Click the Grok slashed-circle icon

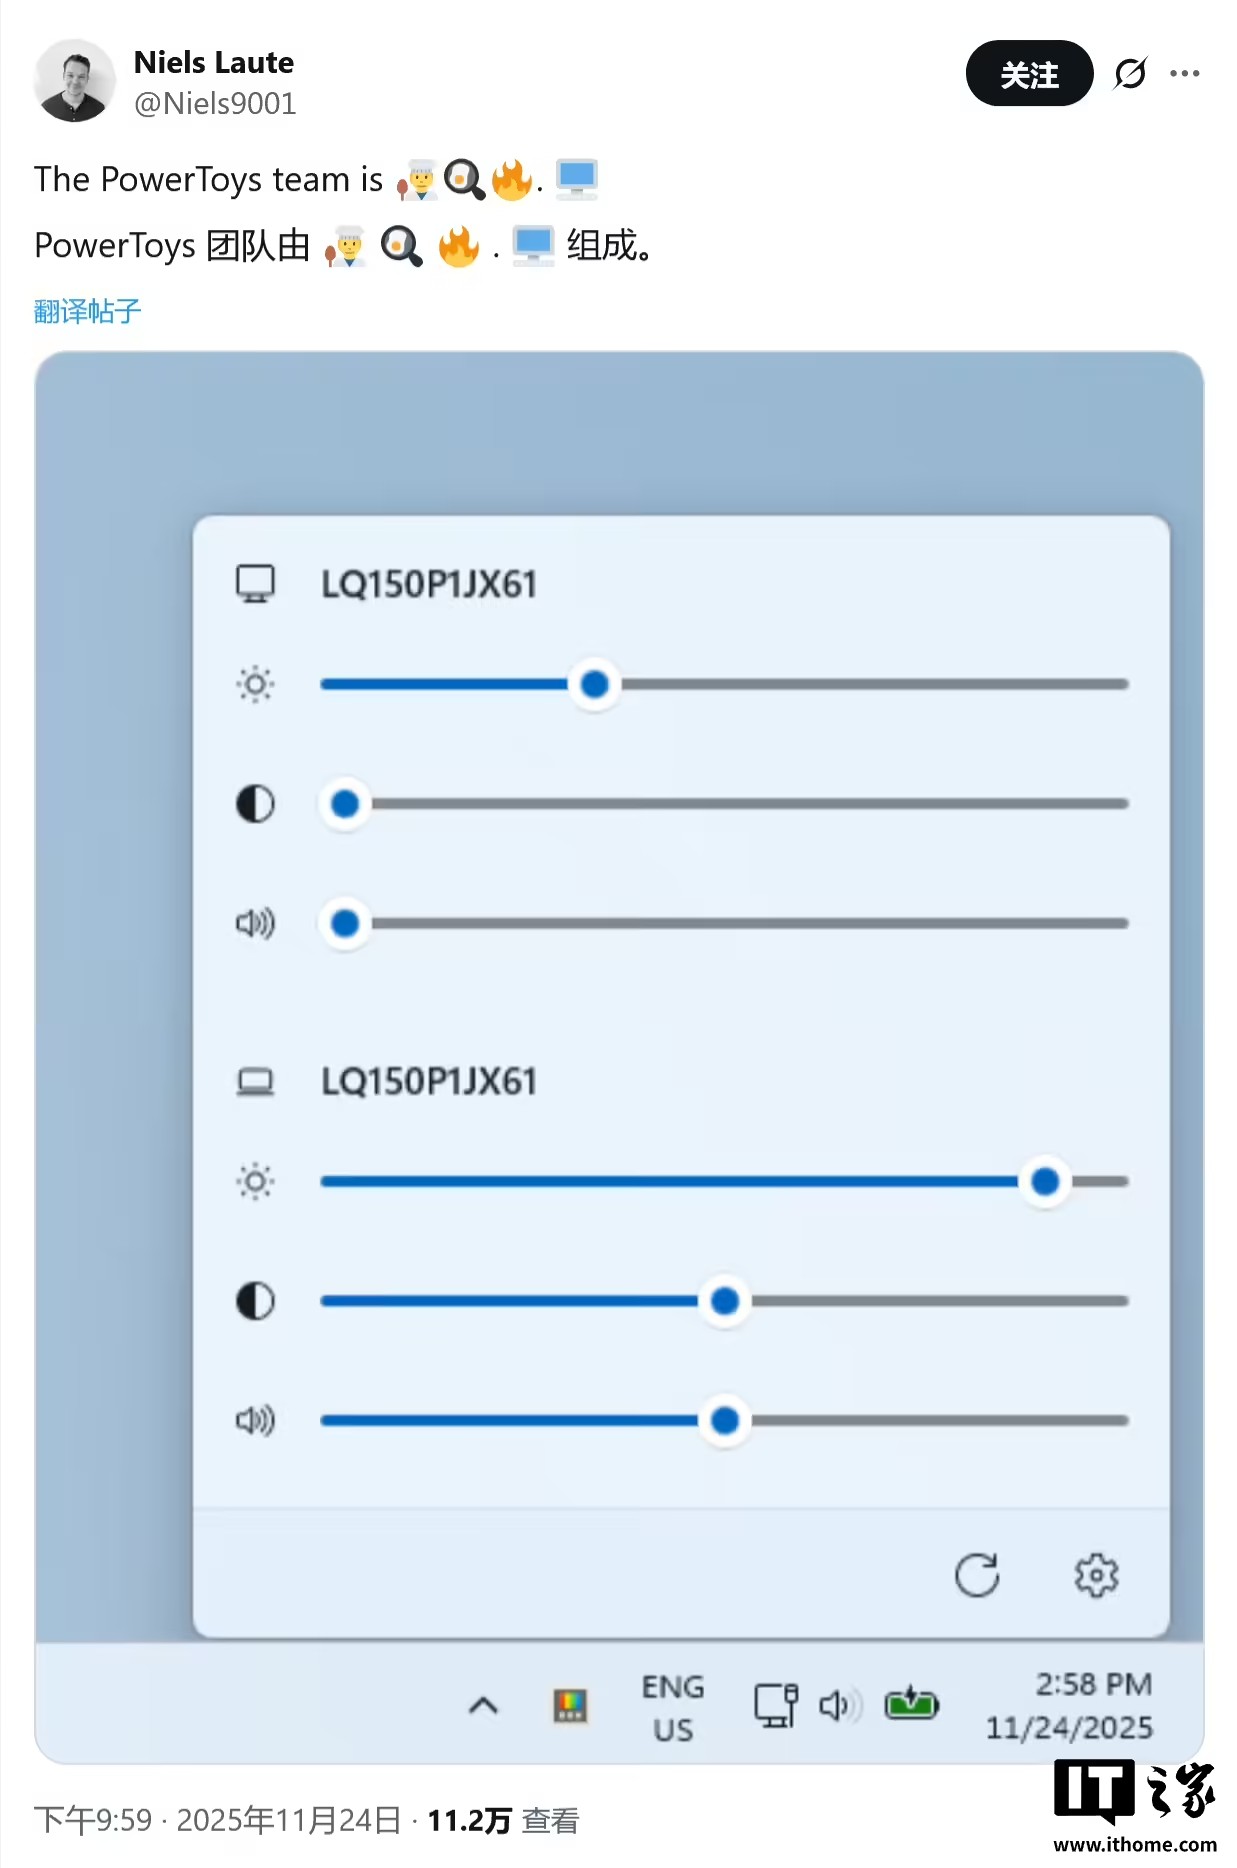[x=1130, y=73]
